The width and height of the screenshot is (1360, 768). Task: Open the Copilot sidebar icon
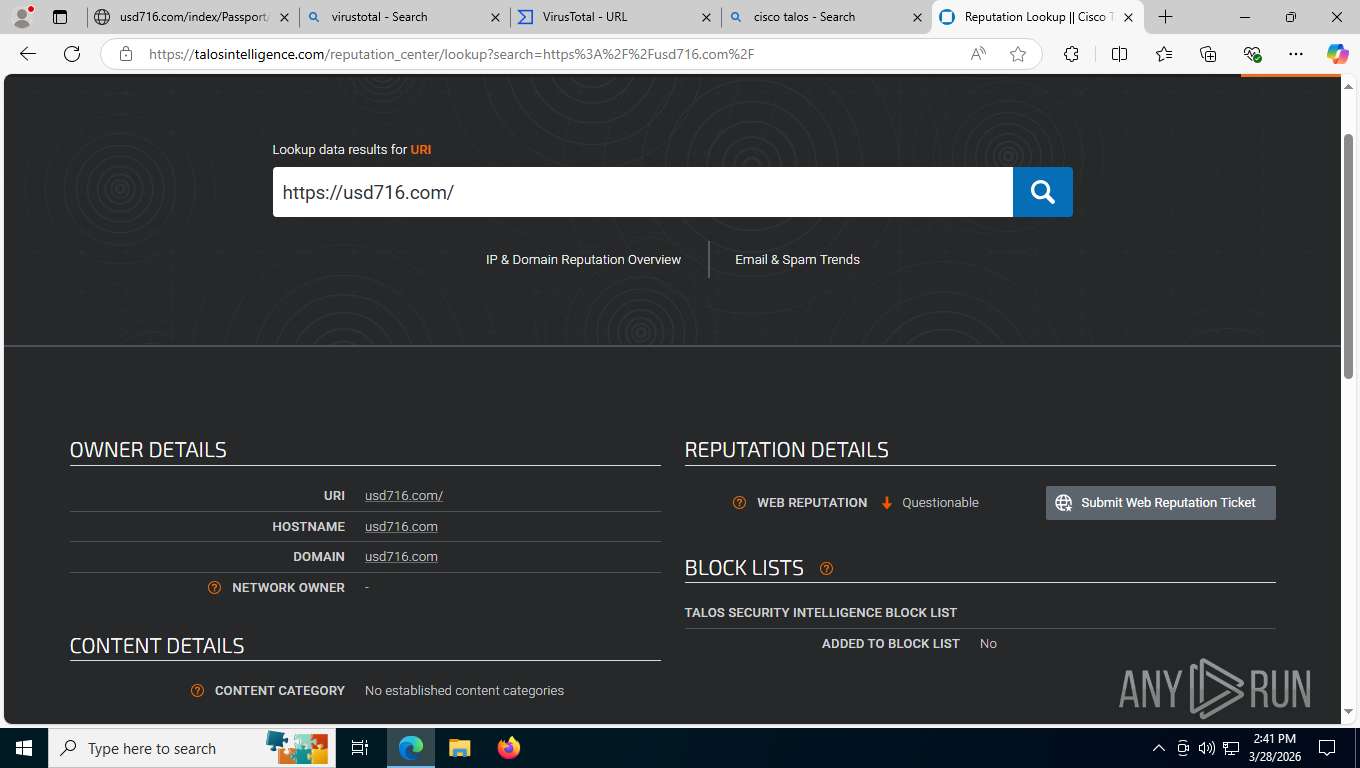tap(1337, 55)
